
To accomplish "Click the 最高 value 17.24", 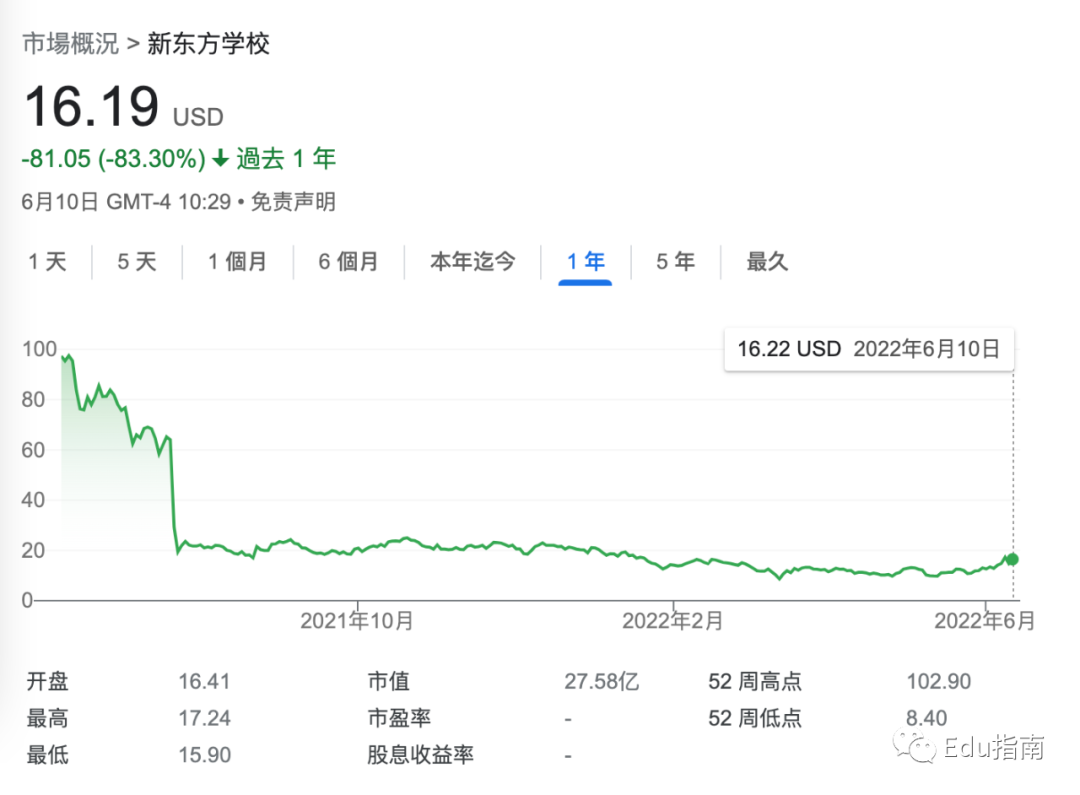I will pyautogui.click(x=205, y=718).
